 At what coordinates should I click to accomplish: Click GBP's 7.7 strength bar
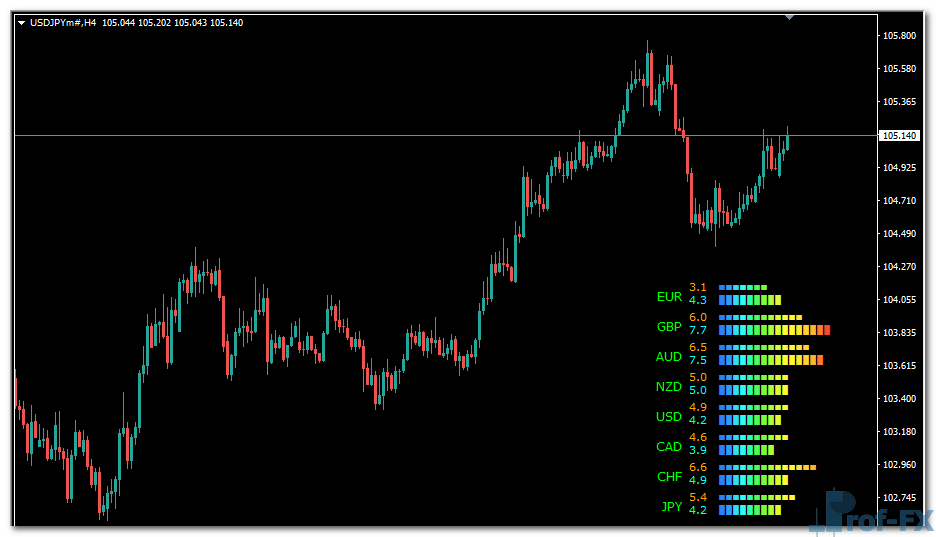pos(775,330)
